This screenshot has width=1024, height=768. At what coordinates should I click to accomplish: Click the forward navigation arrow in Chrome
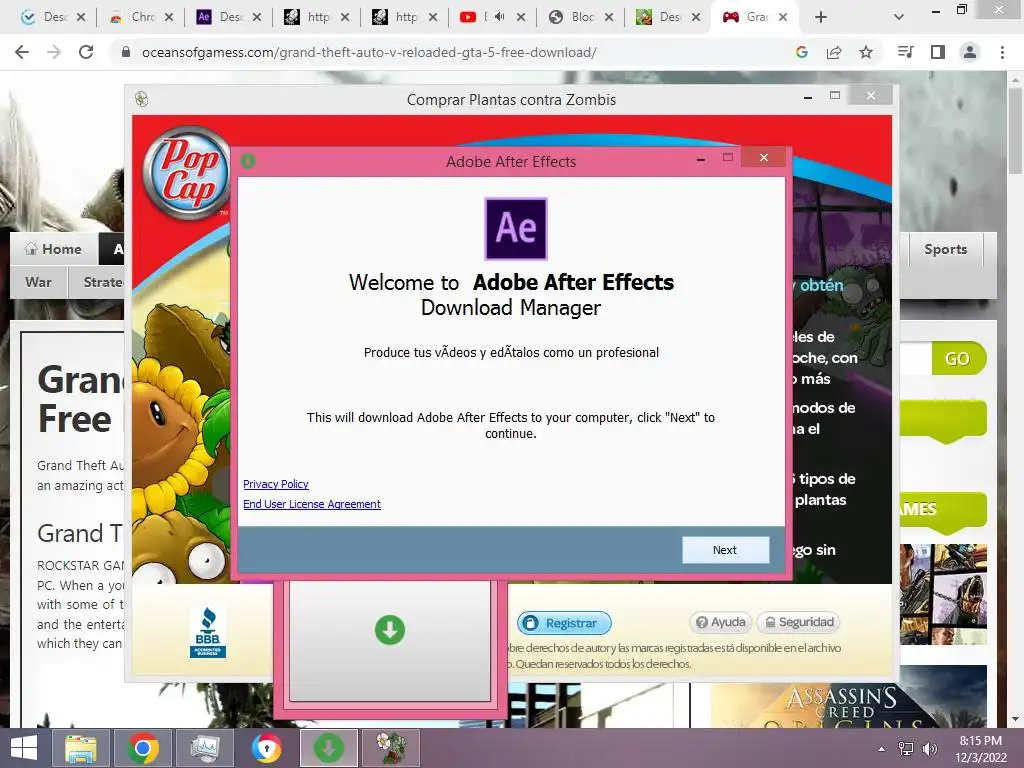[x=54, y=52]
